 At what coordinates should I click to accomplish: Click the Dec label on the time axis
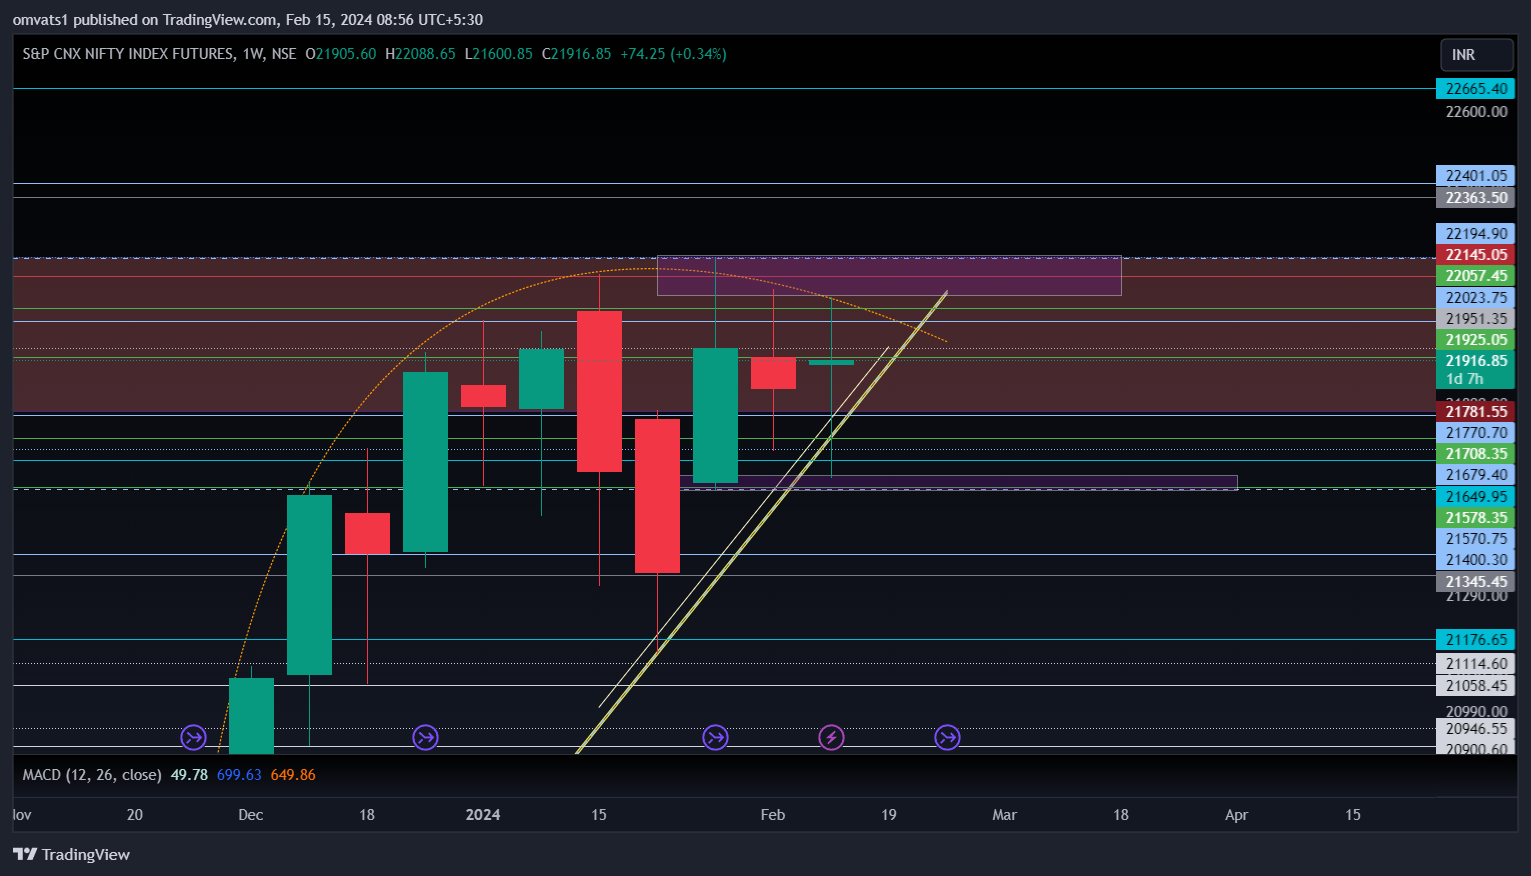coord(251,815)
